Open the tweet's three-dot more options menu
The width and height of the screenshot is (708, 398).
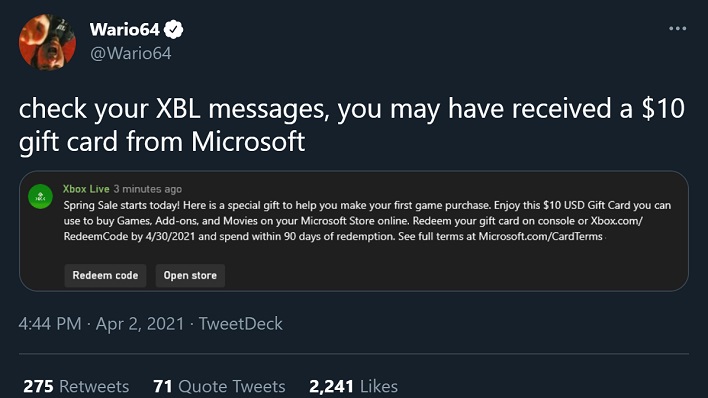[677, 28]
